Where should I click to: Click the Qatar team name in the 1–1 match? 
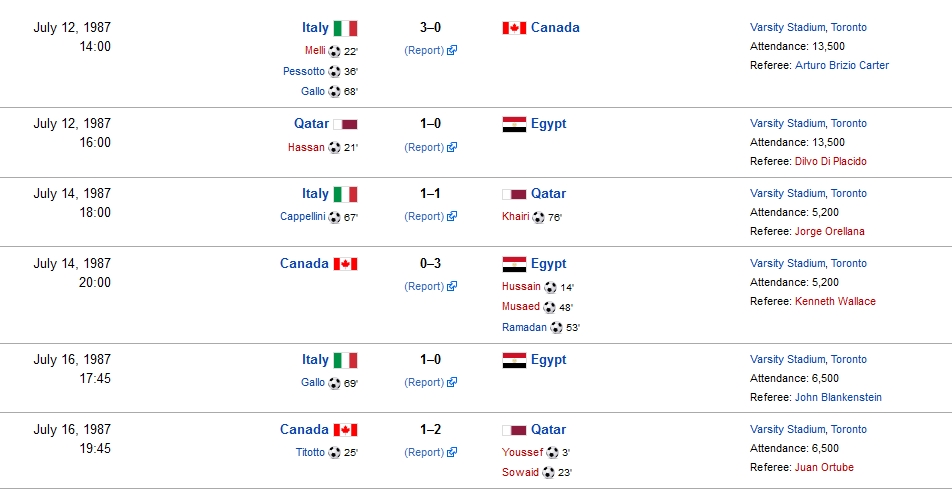click(548, 194)
